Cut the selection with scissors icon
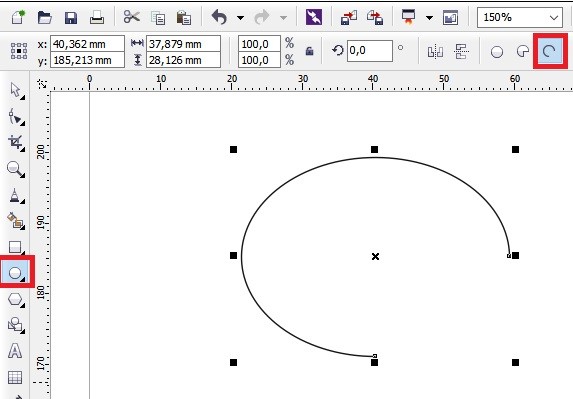Image resolution: width=573 pixels, height=399 pixels. [x=132, y=17]
